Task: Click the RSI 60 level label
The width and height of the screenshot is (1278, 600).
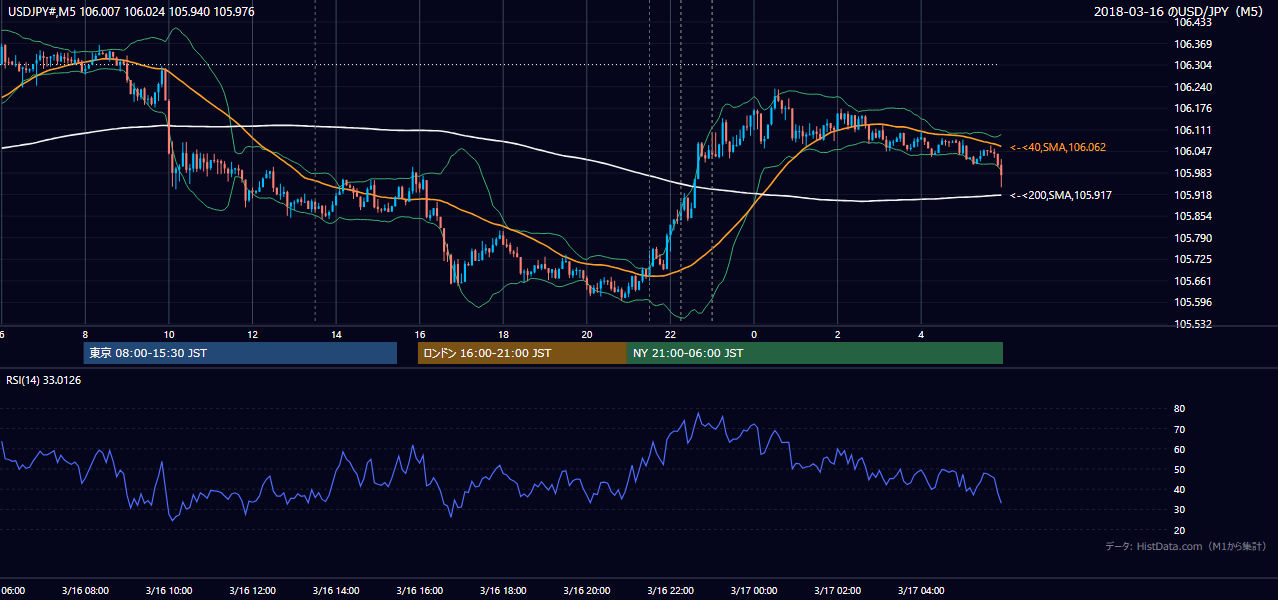Action: (1179, 449)
